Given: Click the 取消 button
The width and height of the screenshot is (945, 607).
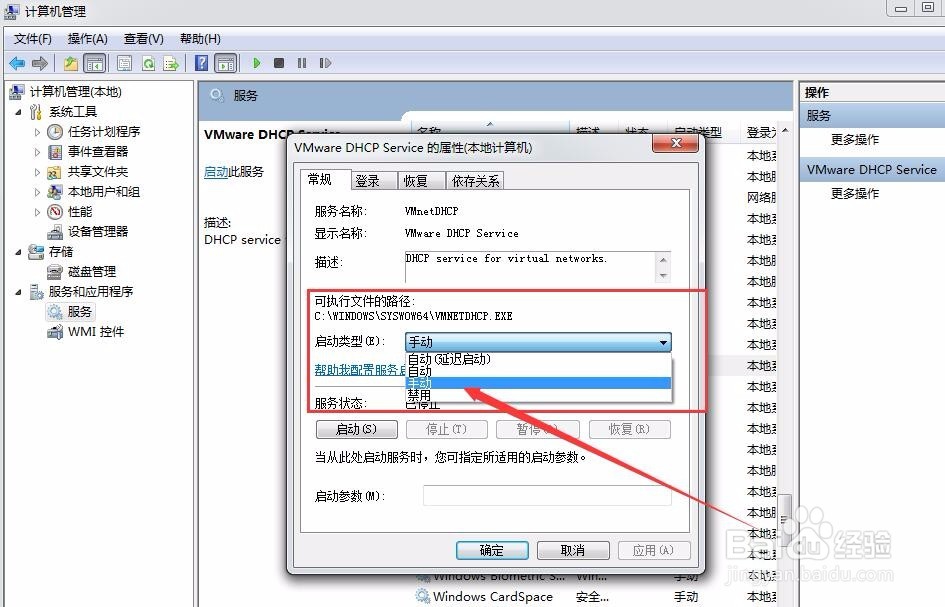Looking at the screenshot, I should click(x=573, y=550).
